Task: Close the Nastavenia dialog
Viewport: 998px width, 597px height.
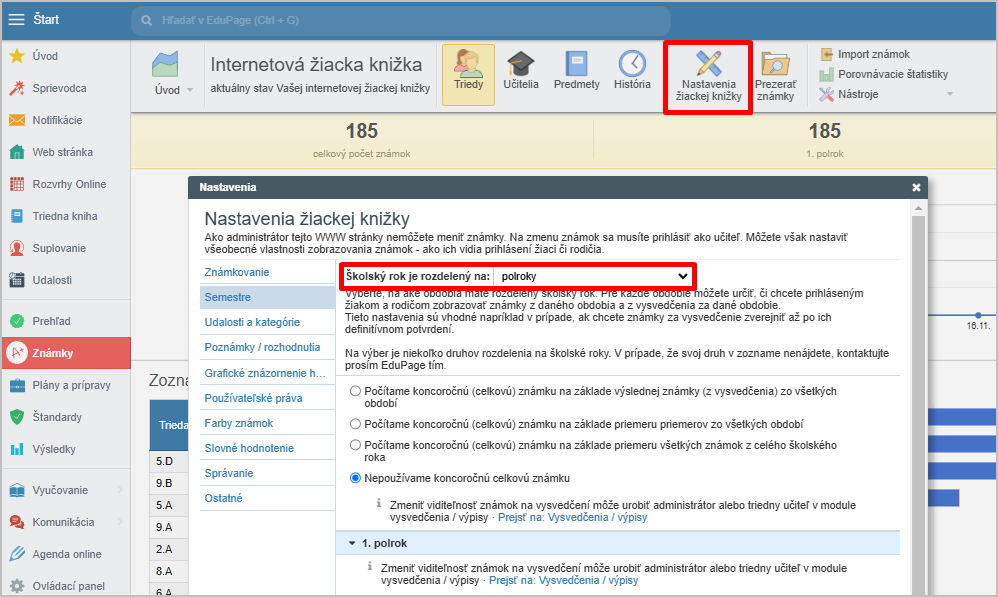Action: pyautogui.click(x=916, y=187)
